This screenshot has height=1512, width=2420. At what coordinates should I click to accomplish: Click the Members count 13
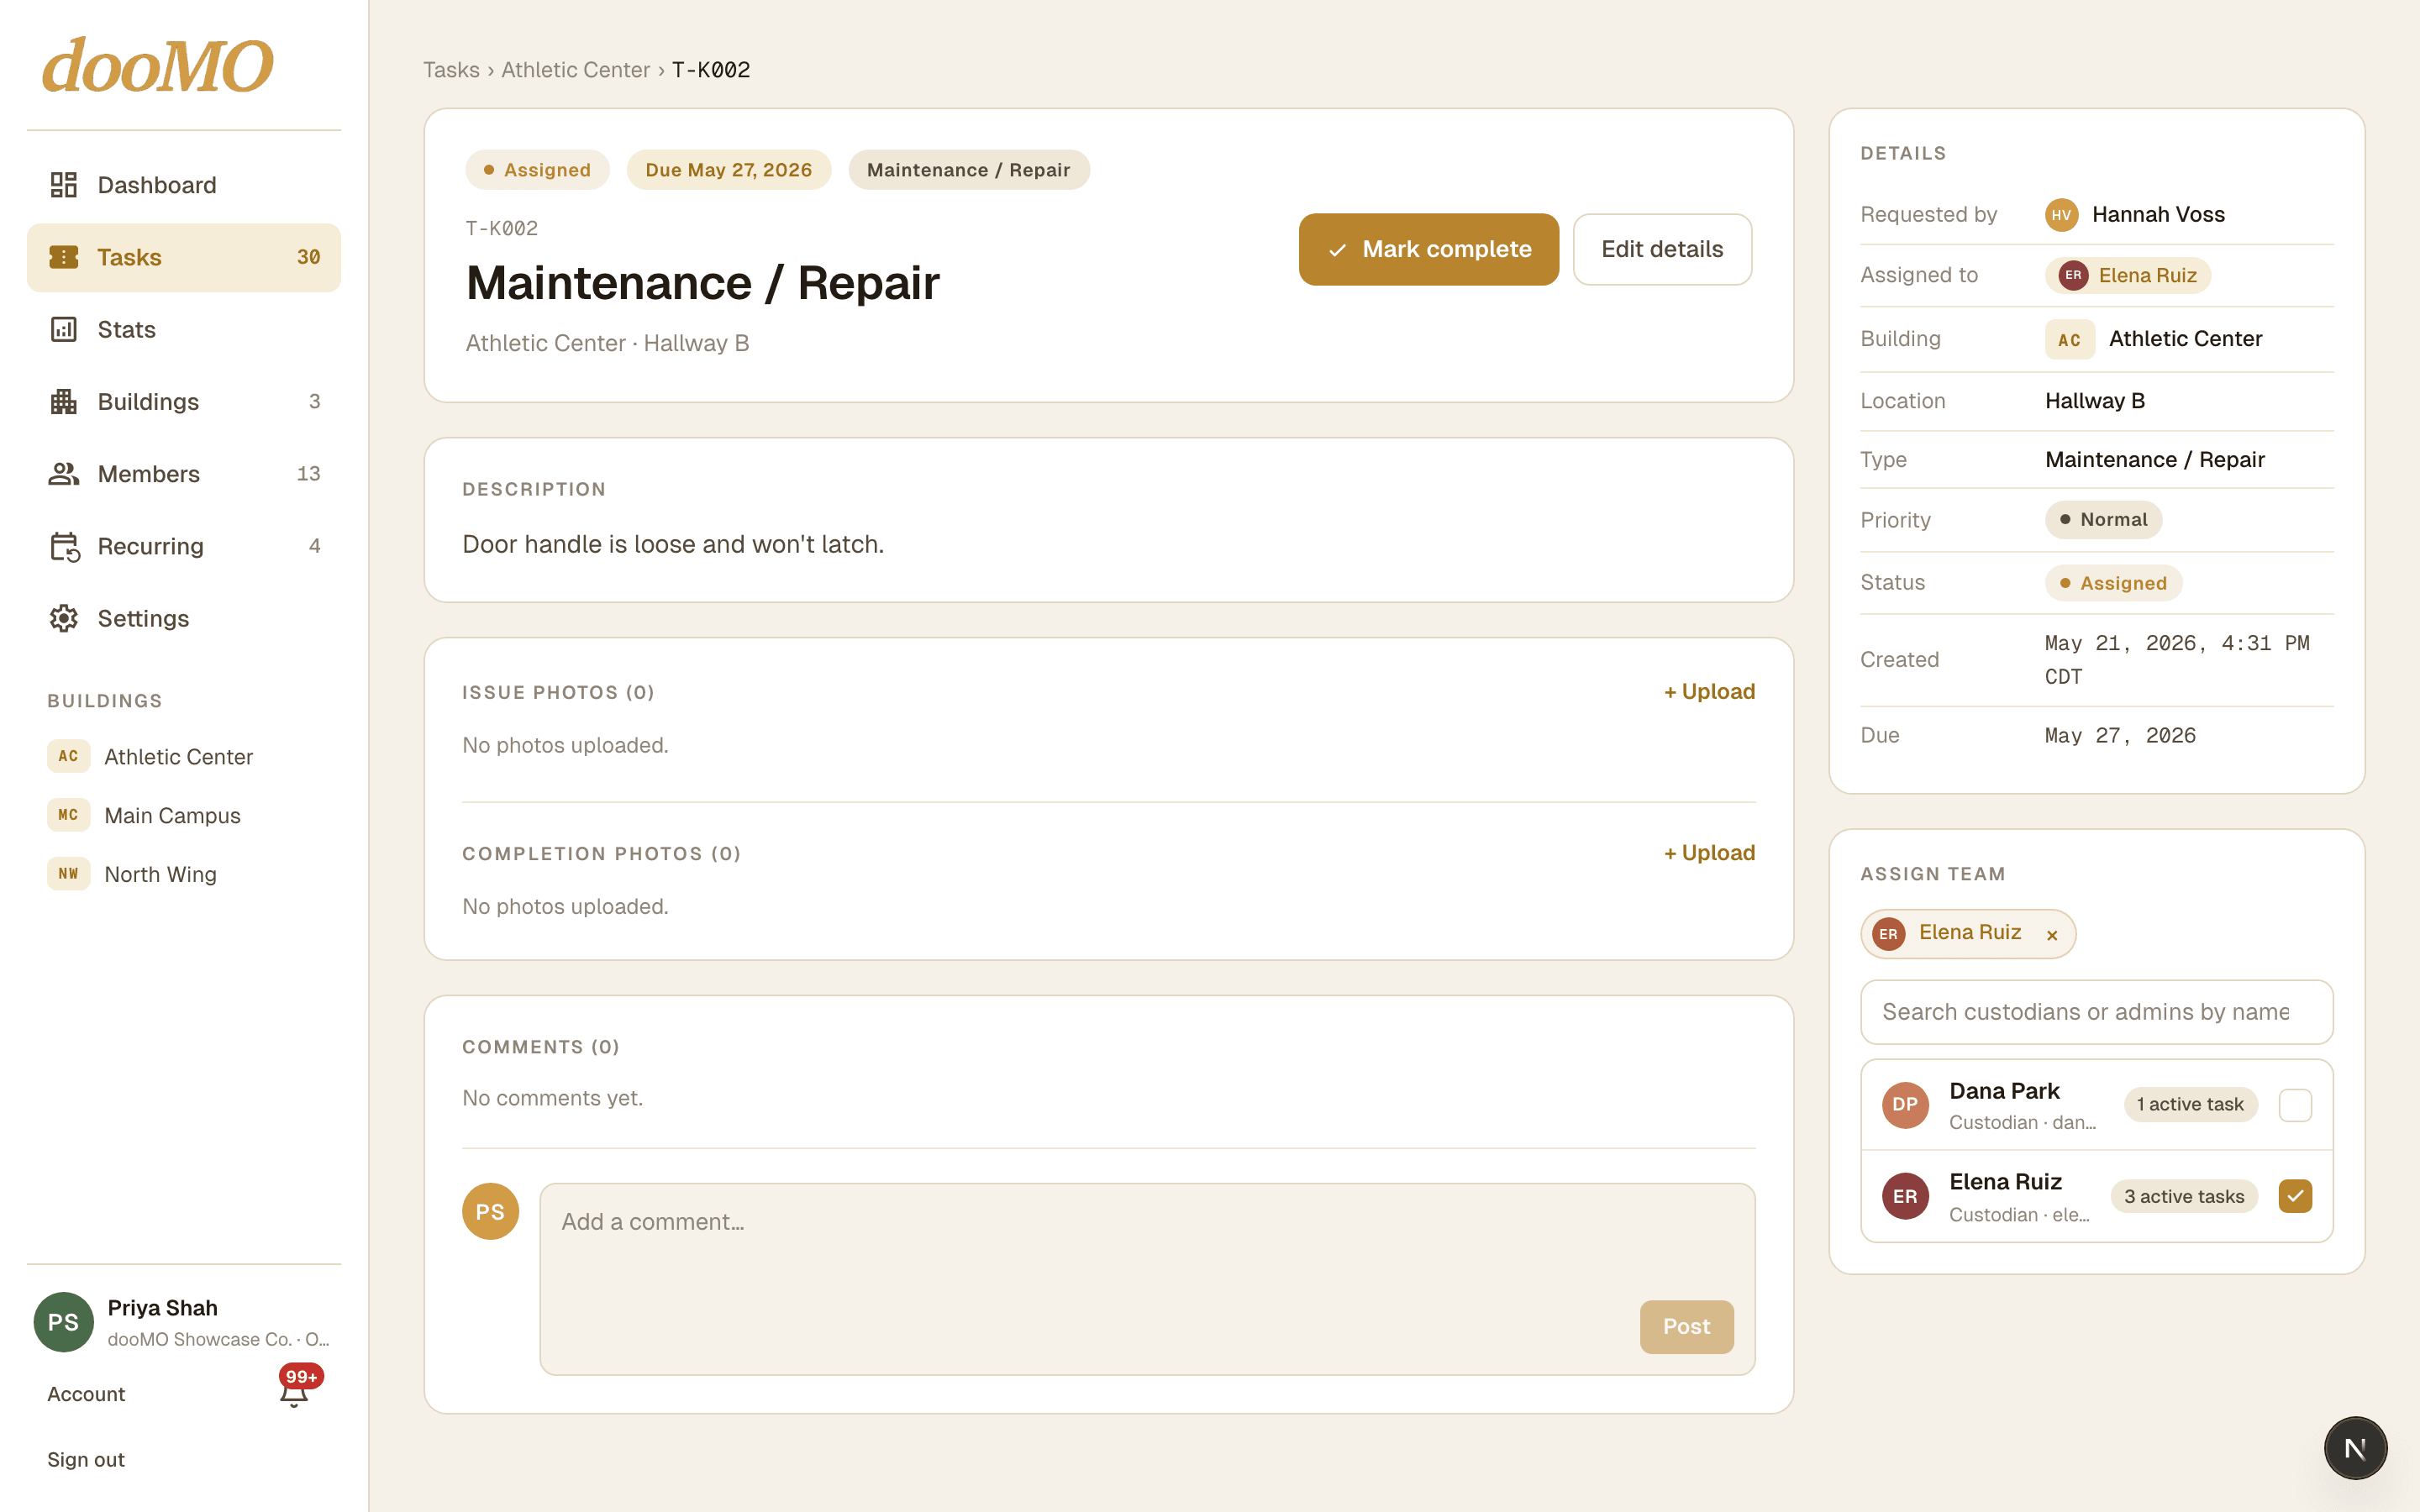pos(308,474)
